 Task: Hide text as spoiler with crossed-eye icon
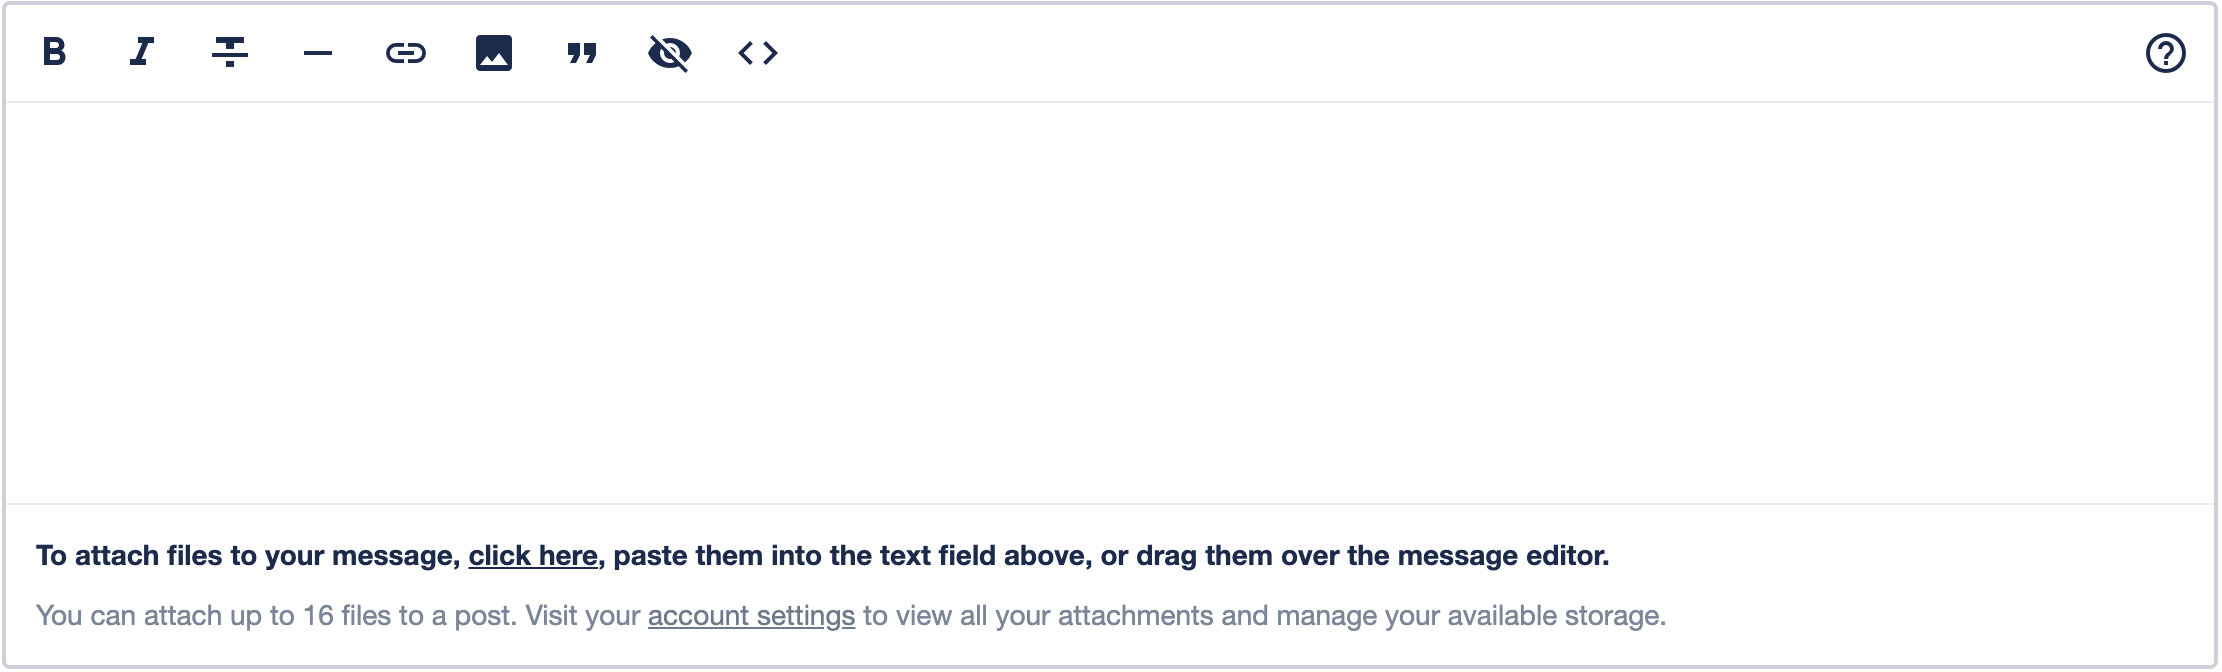click(670, 53)
